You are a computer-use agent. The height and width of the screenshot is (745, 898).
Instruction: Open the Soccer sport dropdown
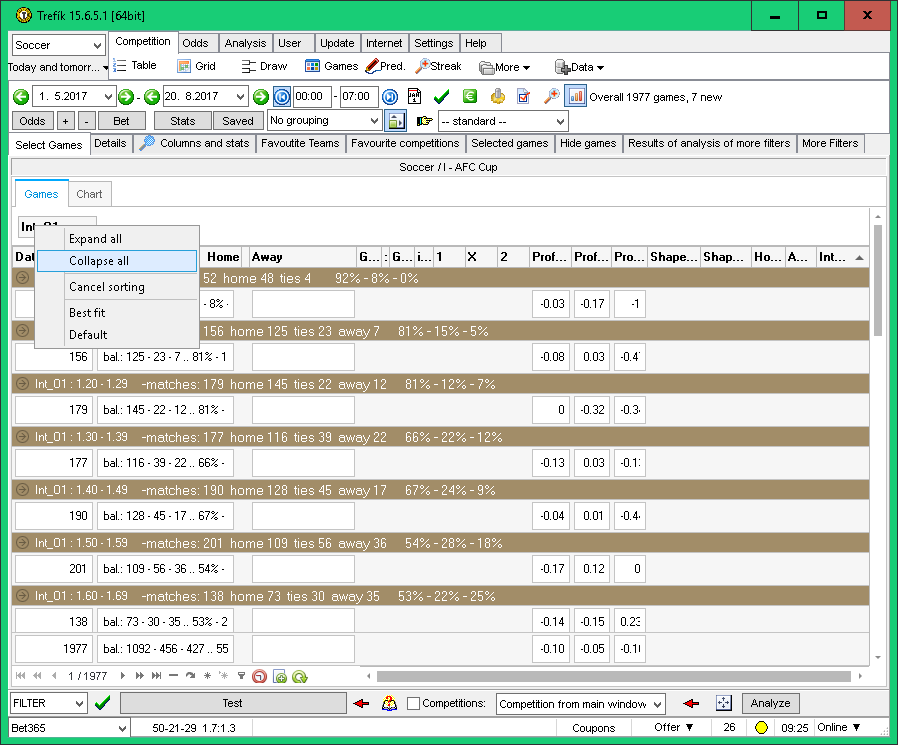click(x=58, y=45)
